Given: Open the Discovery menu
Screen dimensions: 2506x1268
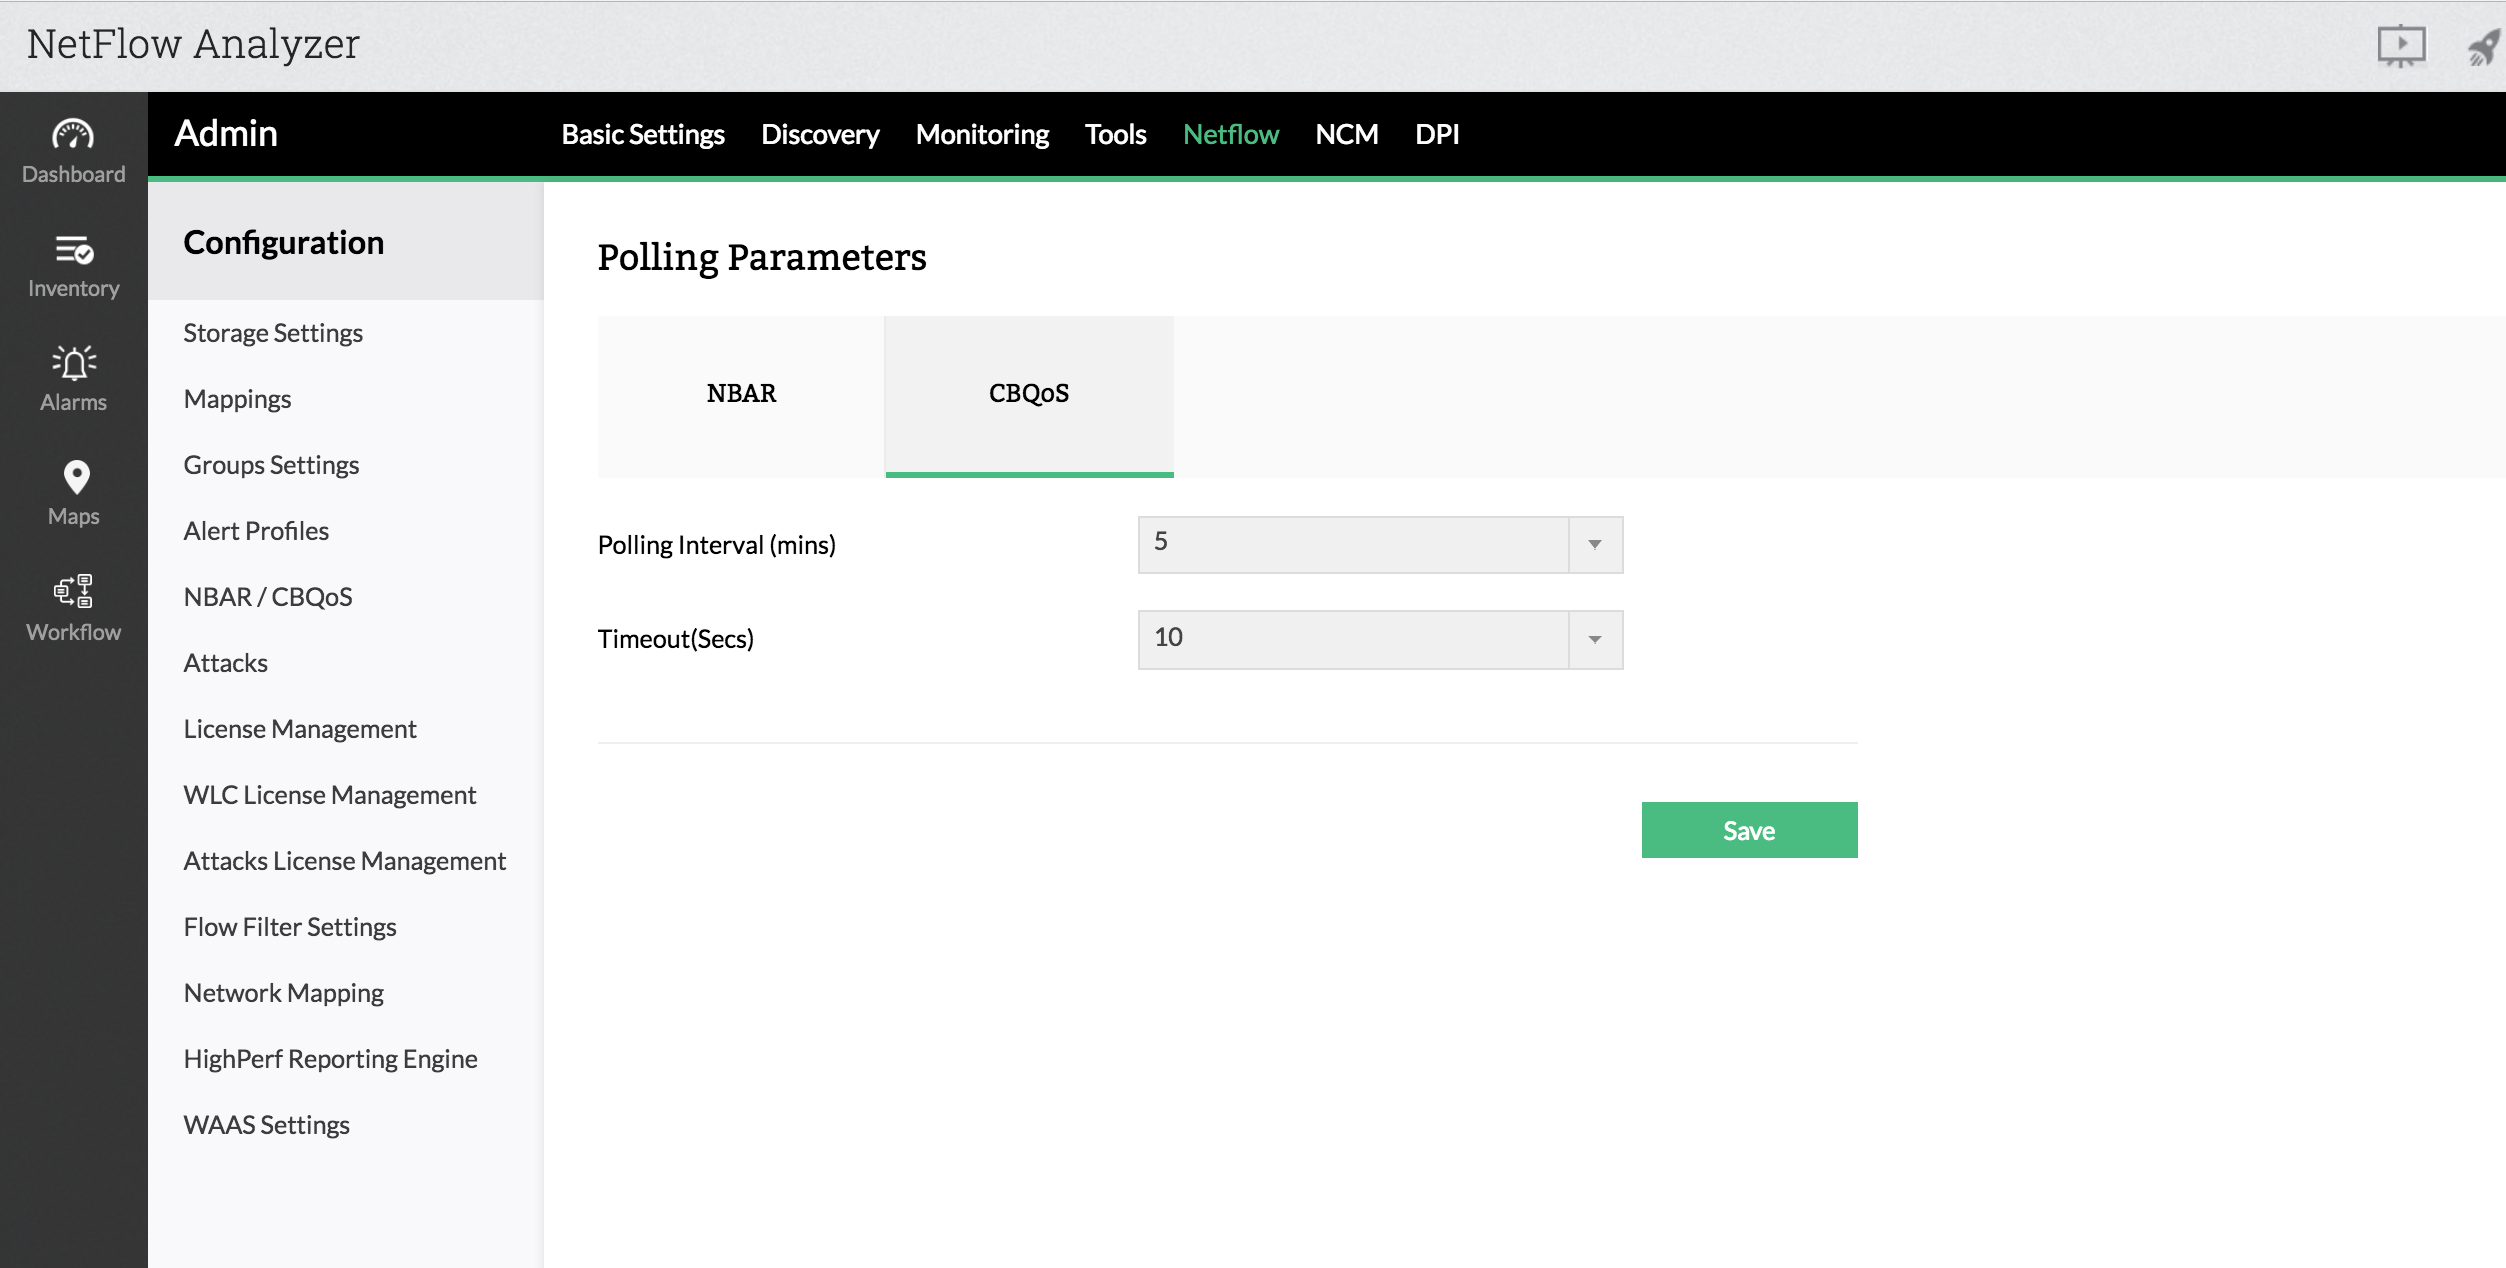Looking at the screenshot, I should point(819,135).
